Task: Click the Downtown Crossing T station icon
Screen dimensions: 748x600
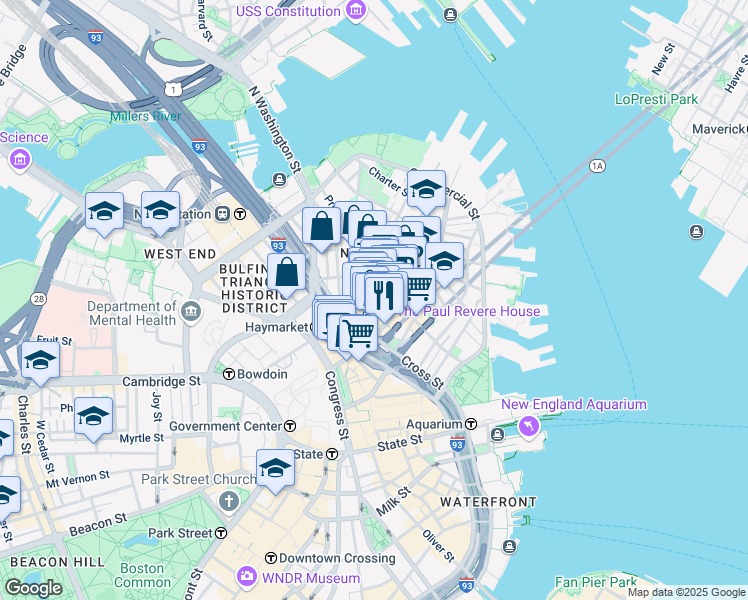Action: point(271,558)
